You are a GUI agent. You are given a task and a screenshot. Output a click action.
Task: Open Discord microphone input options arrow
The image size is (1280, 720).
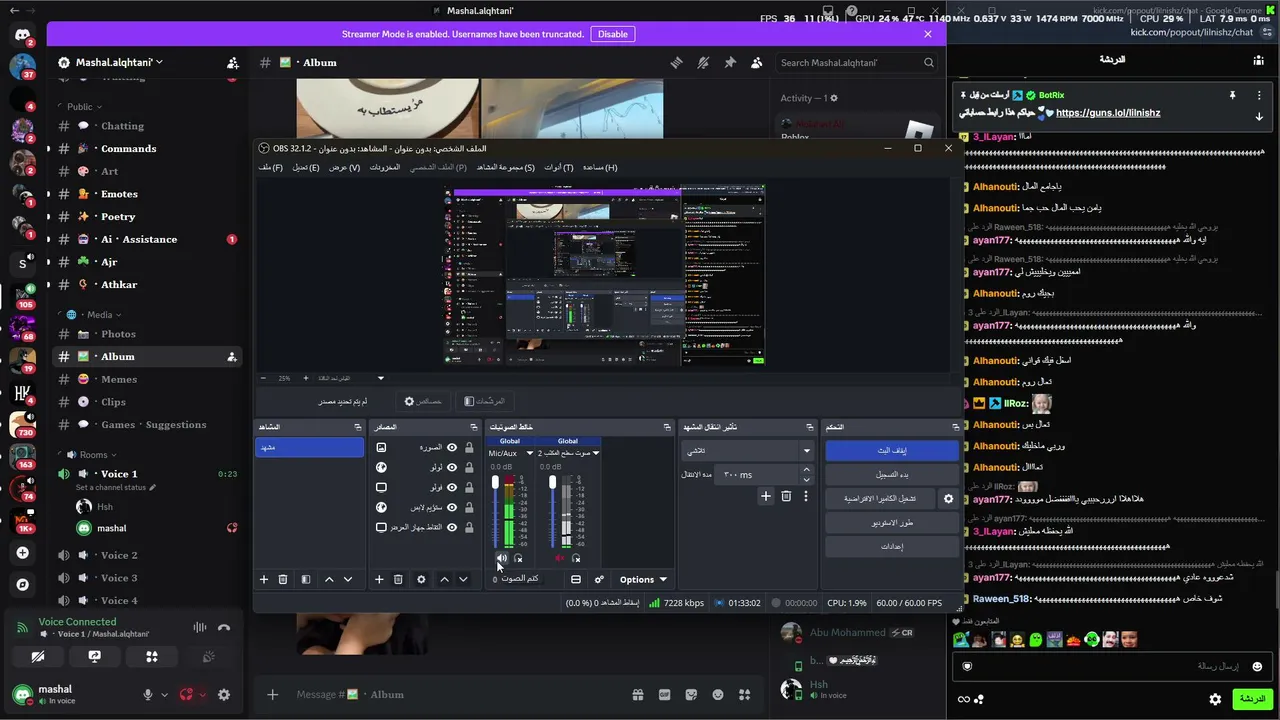[x=164, y=695]
